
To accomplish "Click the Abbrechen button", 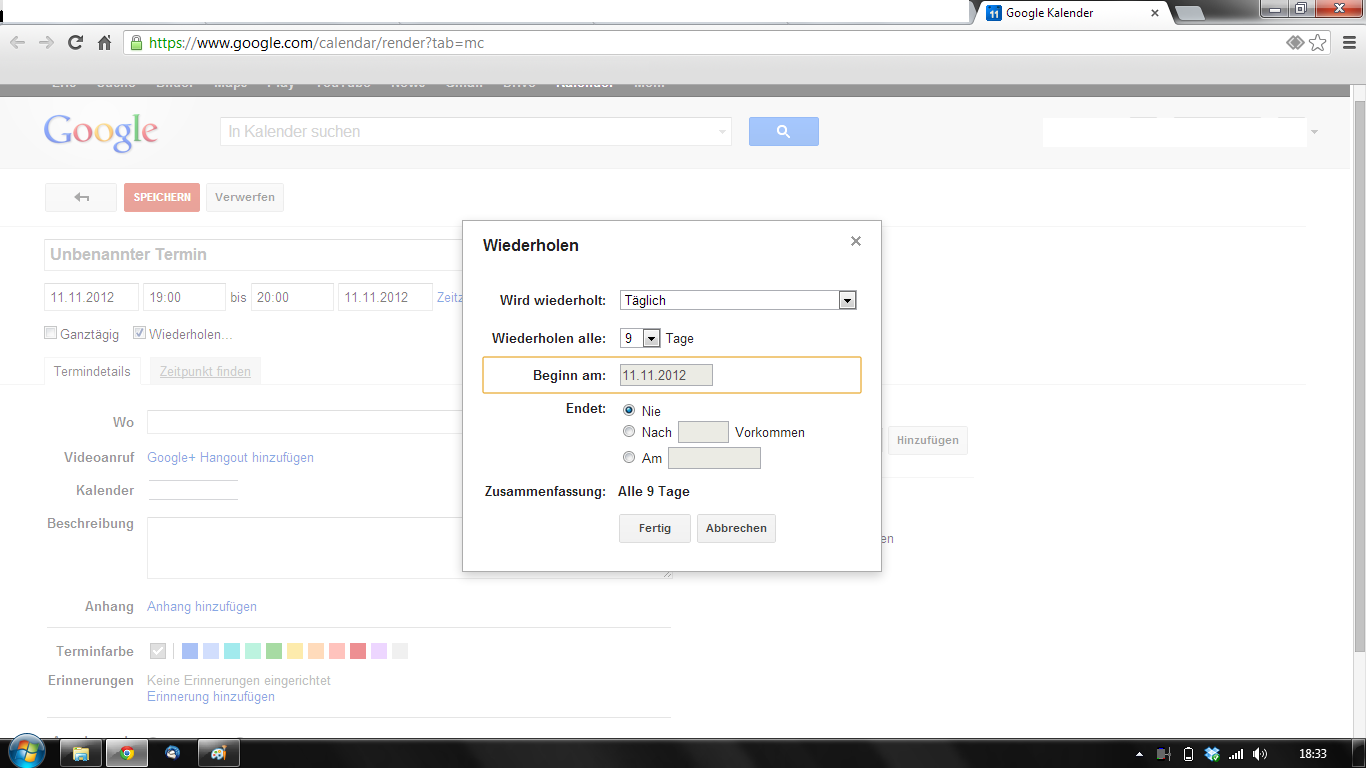I will pyautogui.click(x=736, y=528).
